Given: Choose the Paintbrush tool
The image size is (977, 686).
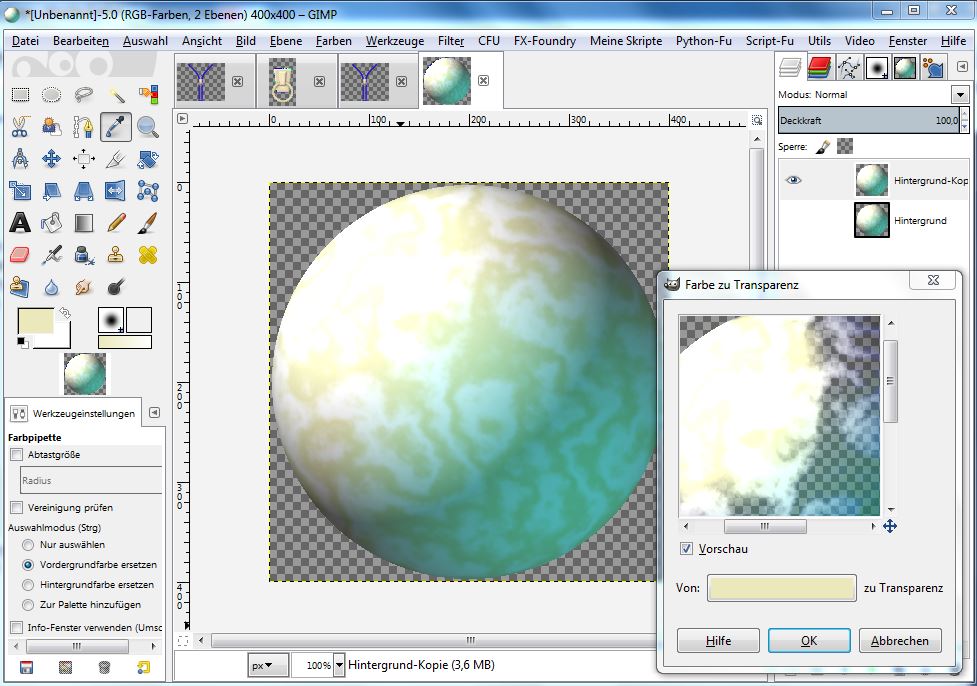Looking at the screenshot, I should pos(148,223).
